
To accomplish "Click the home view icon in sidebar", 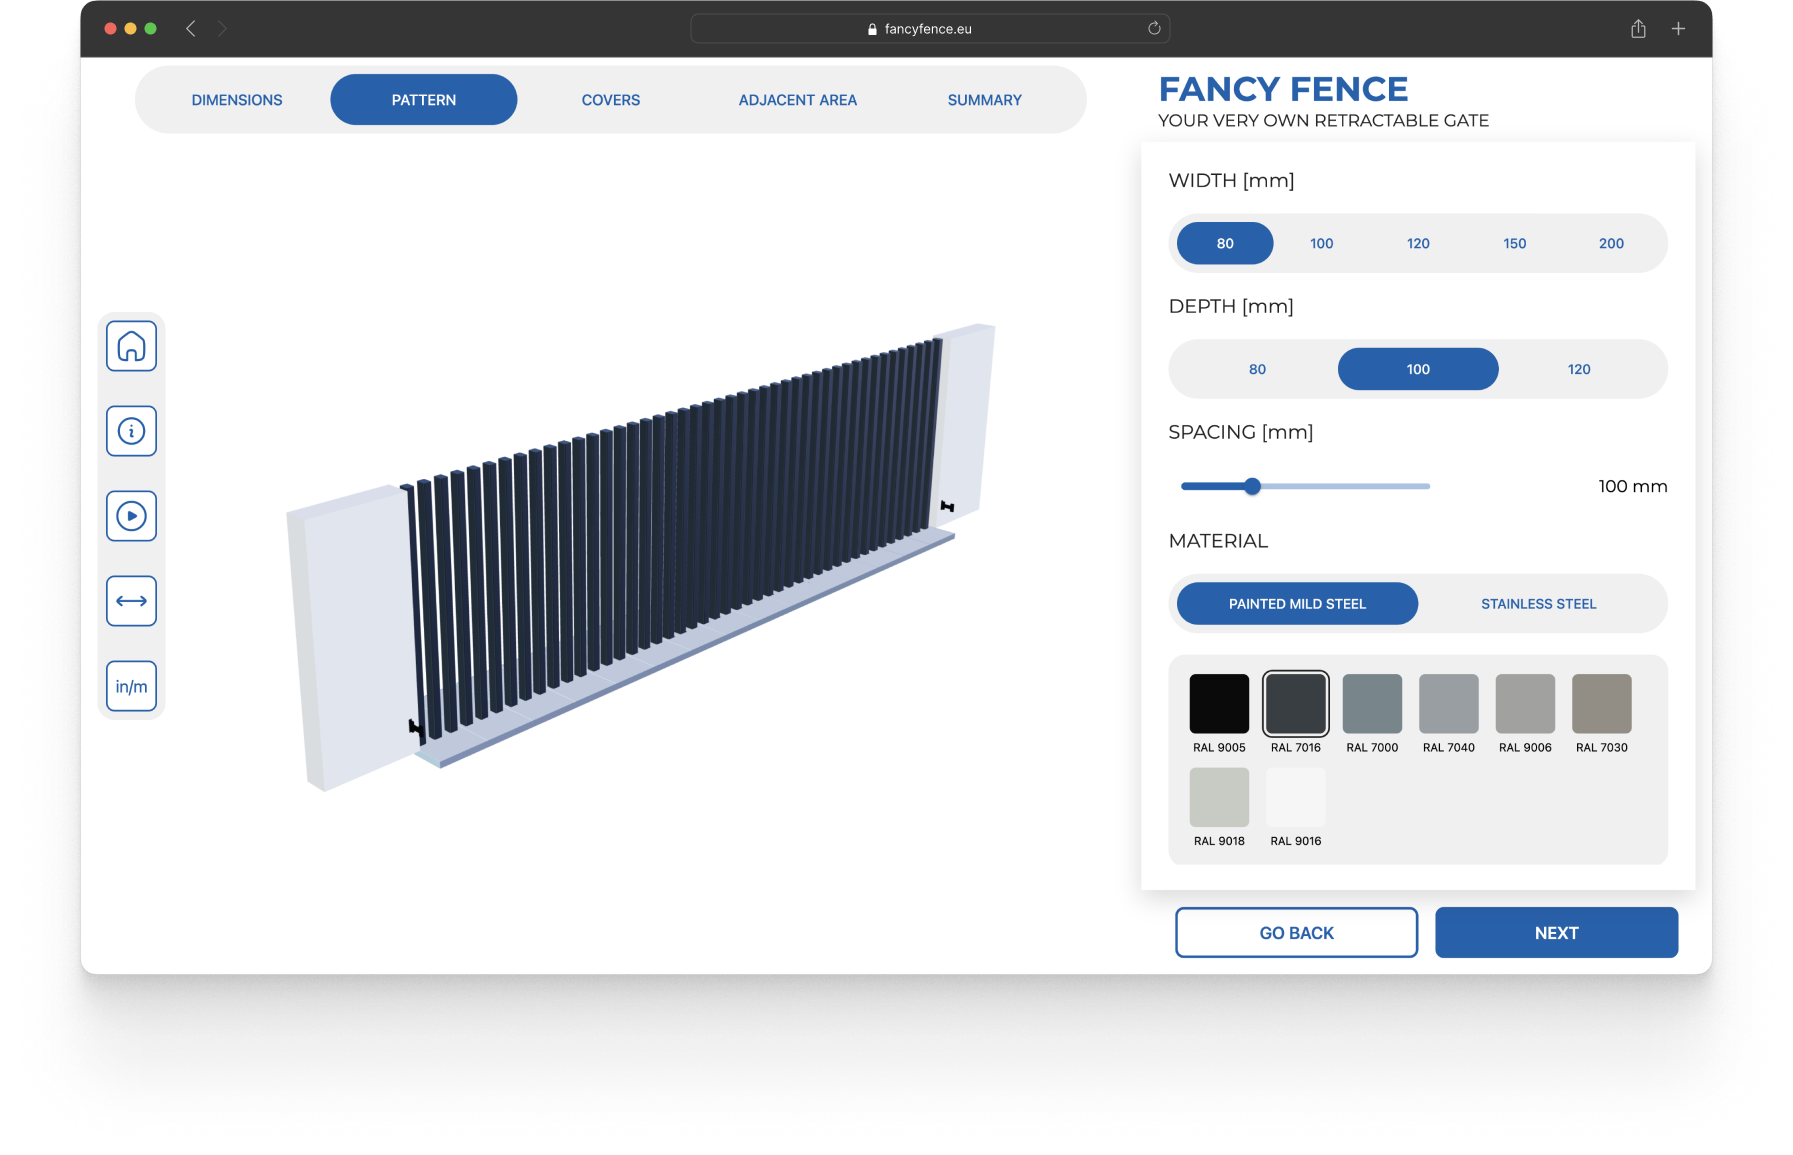I will coord(131,346).
